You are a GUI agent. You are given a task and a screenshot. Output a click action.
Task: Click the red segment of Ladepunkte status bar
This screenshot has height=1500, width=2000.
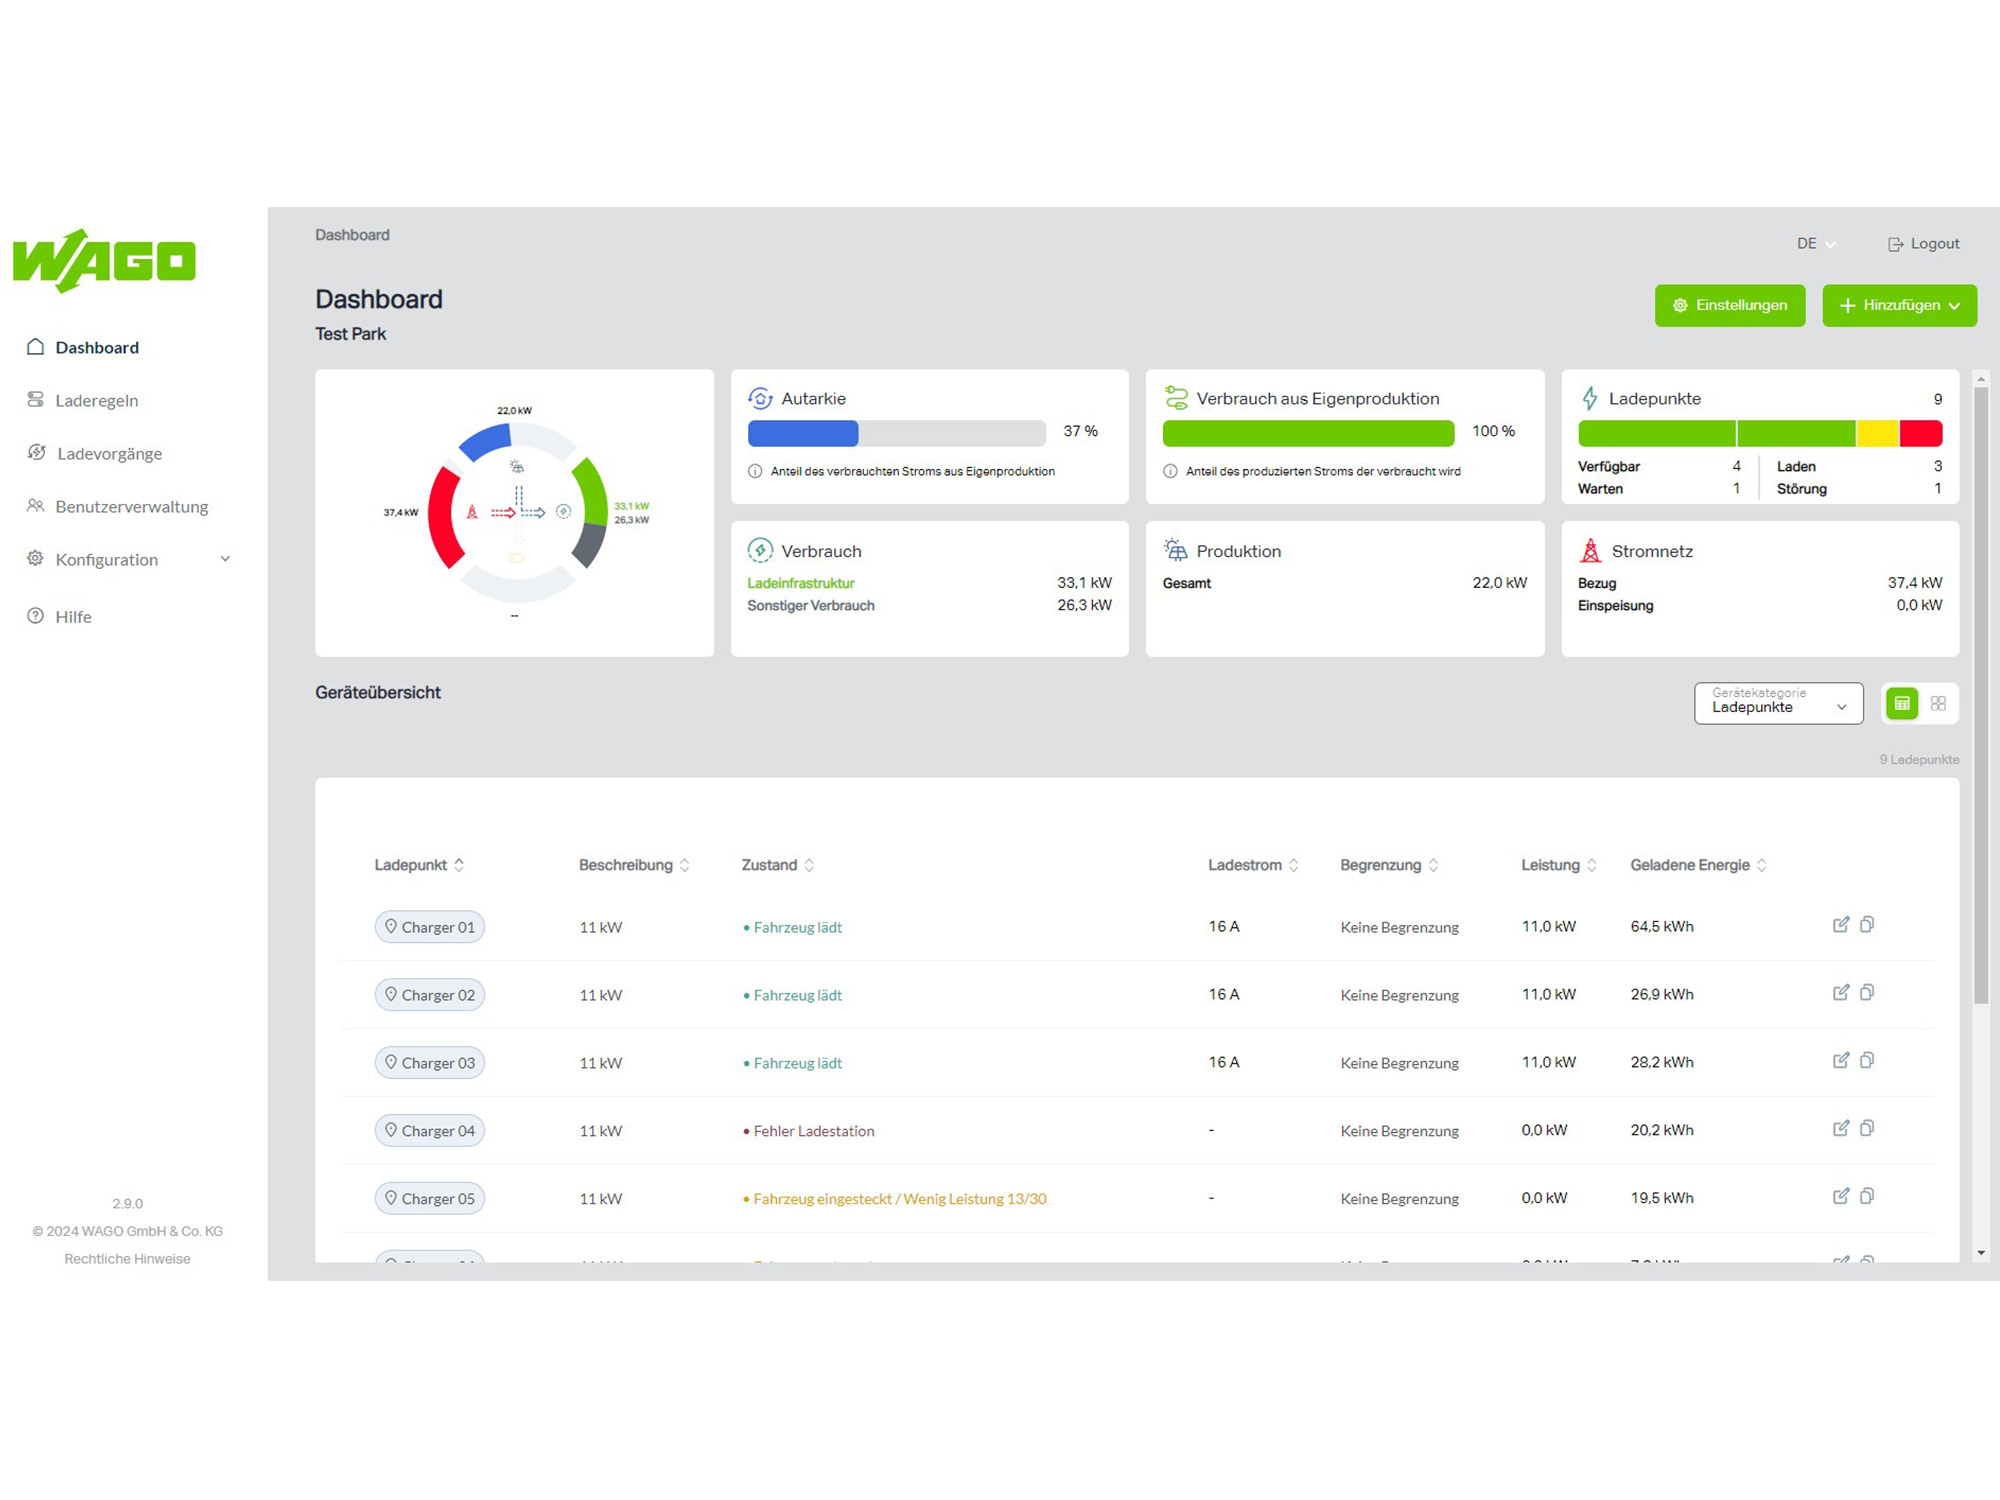(1920, 433)
